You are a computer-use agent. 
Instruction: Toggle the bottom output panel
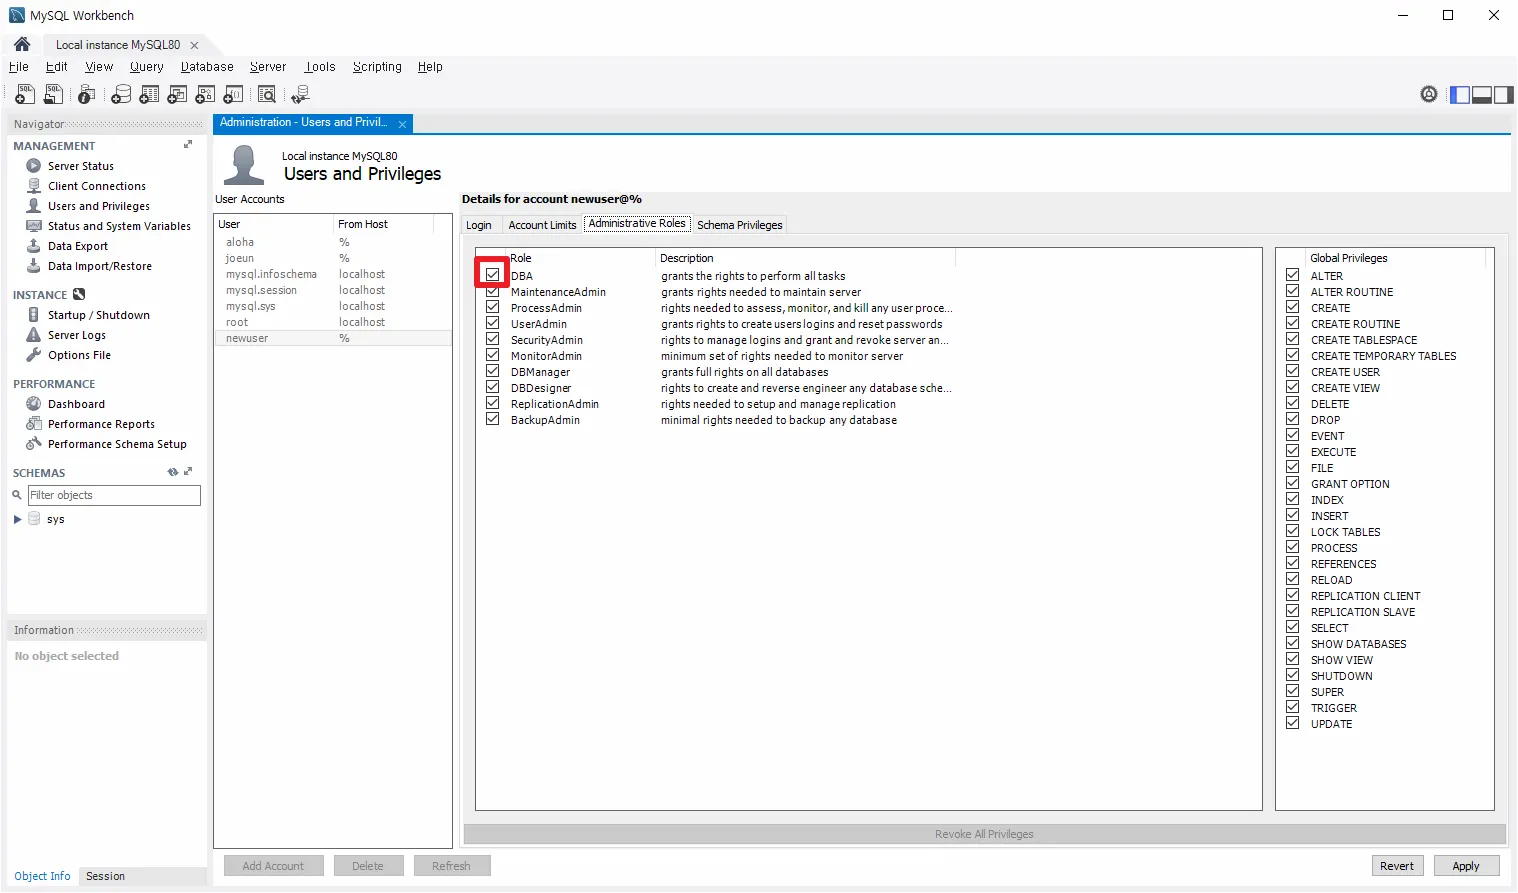1482,94
